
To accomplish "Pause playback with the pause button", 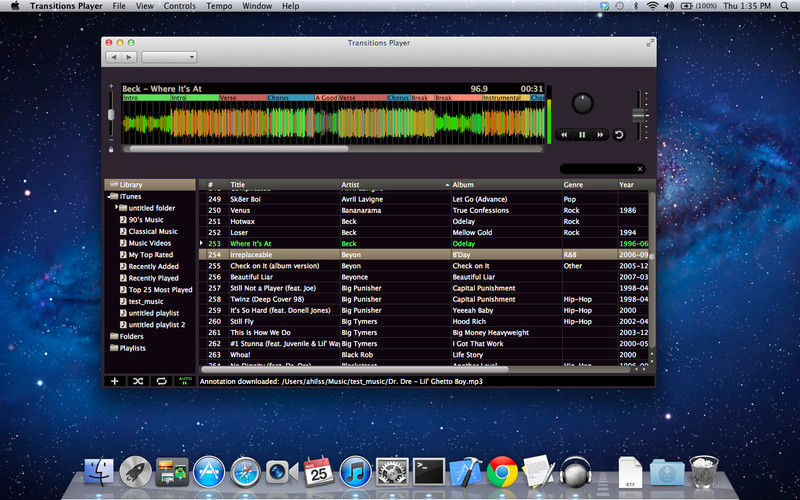I will point(582,135).
